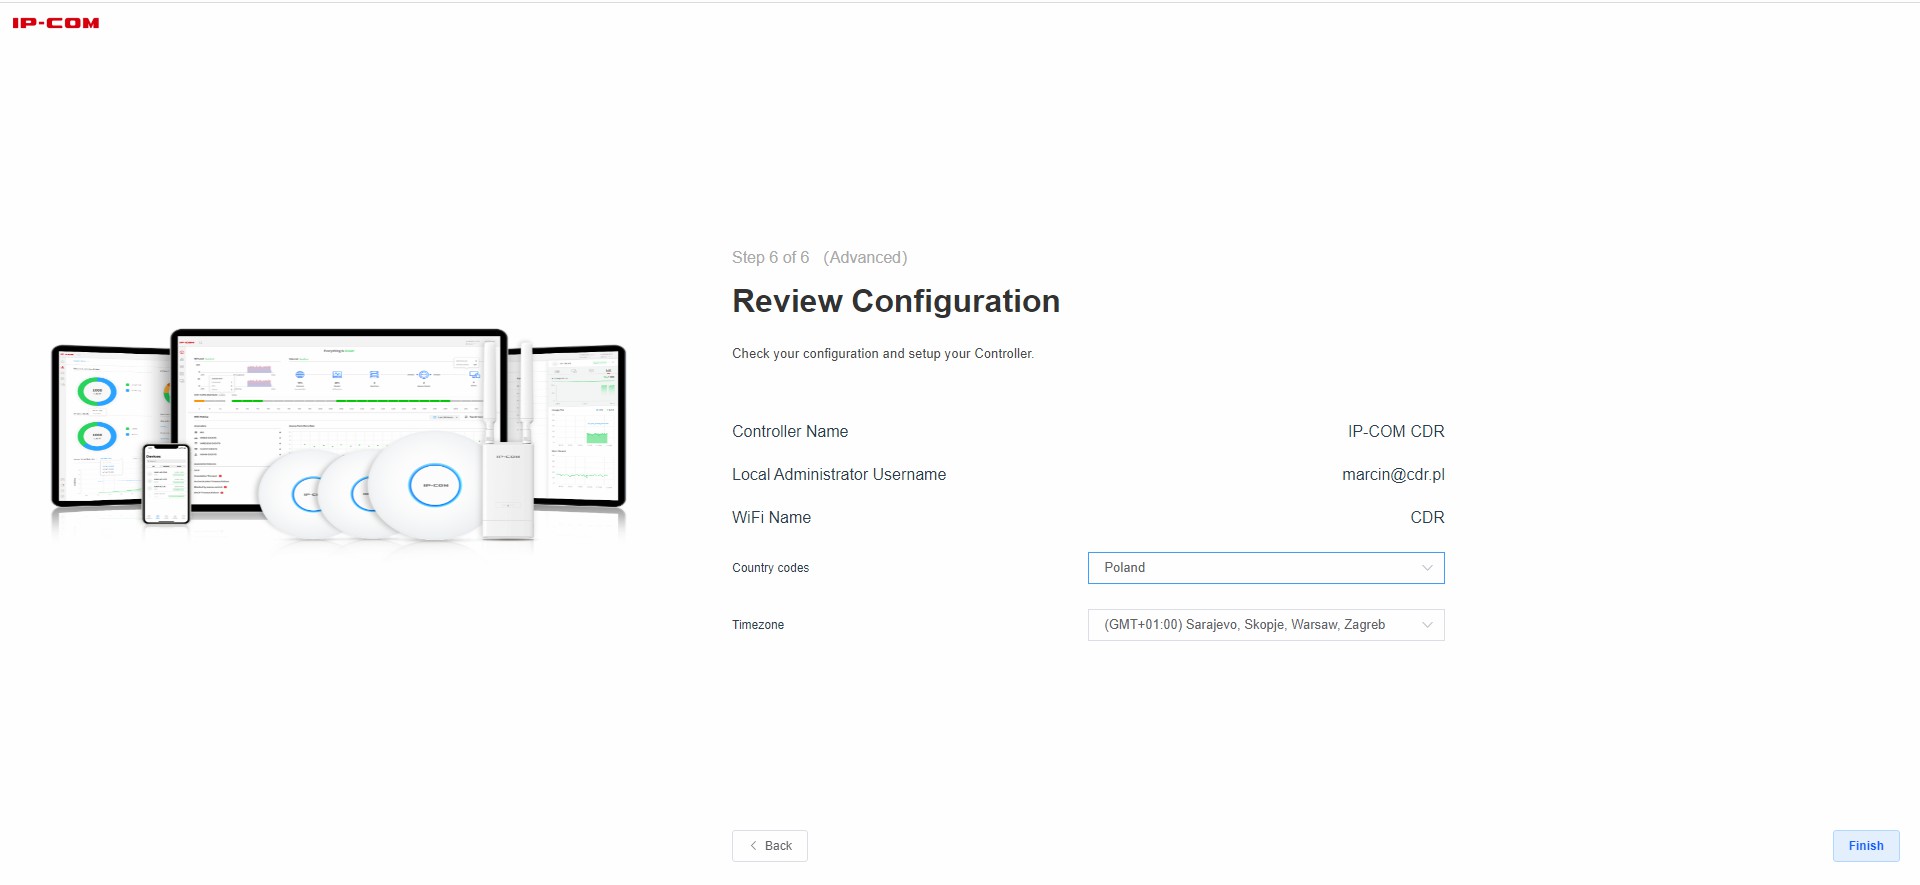Screen dimensions: 1920x885
Task: Click the 'Check your configuration' description text
Action: click(883, 354)
